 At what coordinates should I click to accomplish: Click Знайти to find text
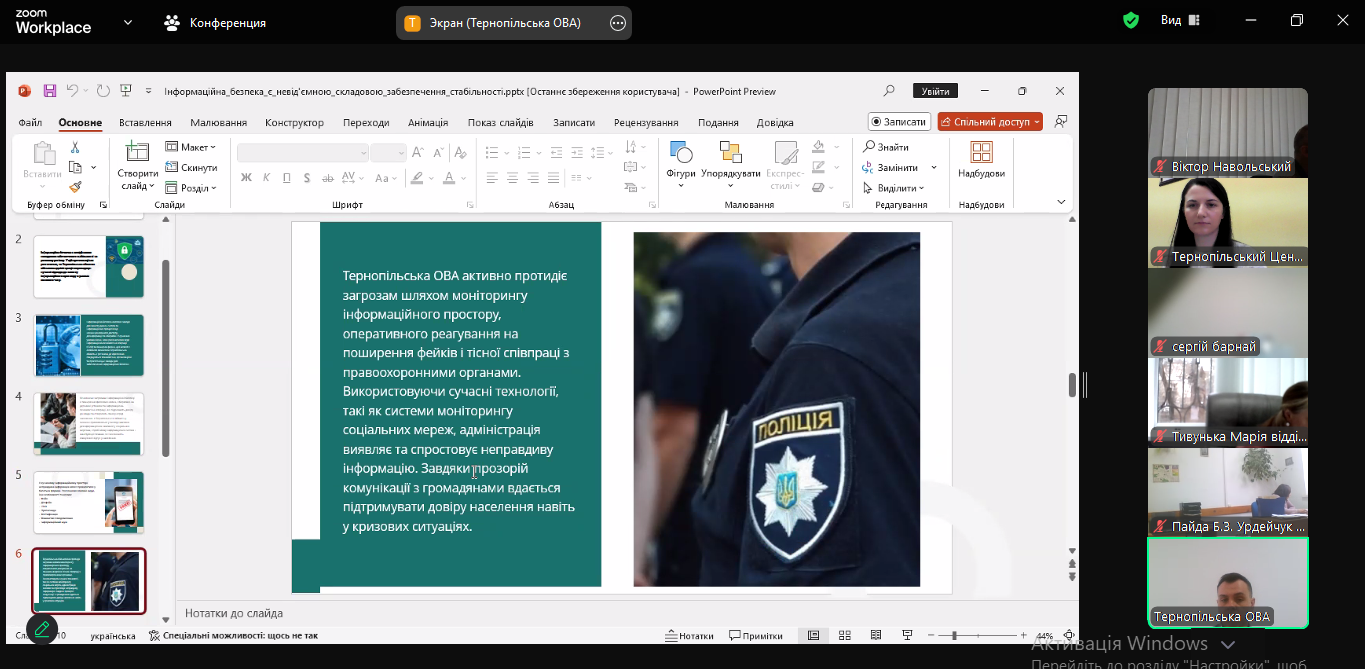tap(886, 148)
